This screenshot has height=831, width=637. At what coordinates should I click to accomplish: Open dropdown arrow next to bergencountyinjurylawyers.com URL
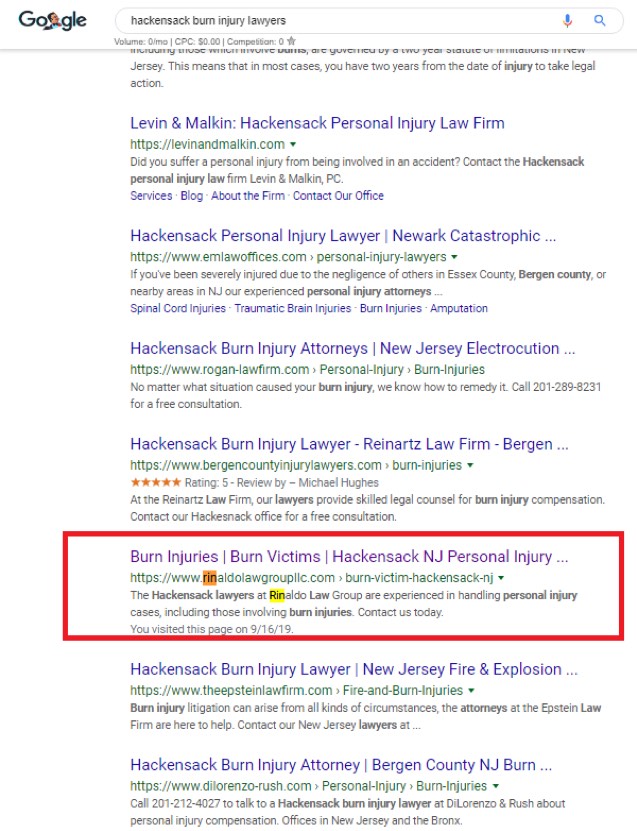tap(470, 465)
